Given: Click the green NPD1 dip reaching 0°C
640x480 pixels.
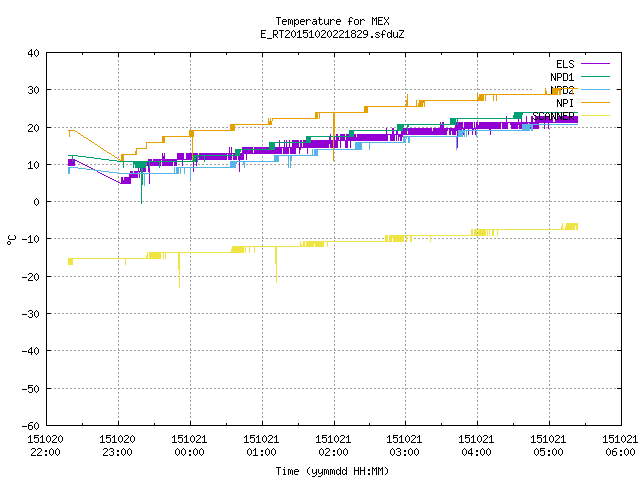Looking at the screenshot, I should pyautogui.click(x=142, y=186).
